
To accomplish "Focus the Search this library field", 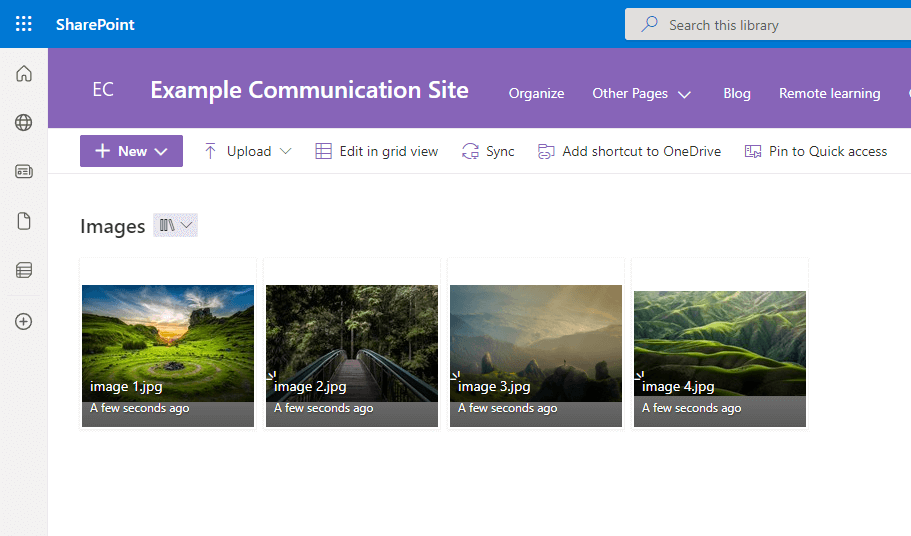I will [767, 24].
